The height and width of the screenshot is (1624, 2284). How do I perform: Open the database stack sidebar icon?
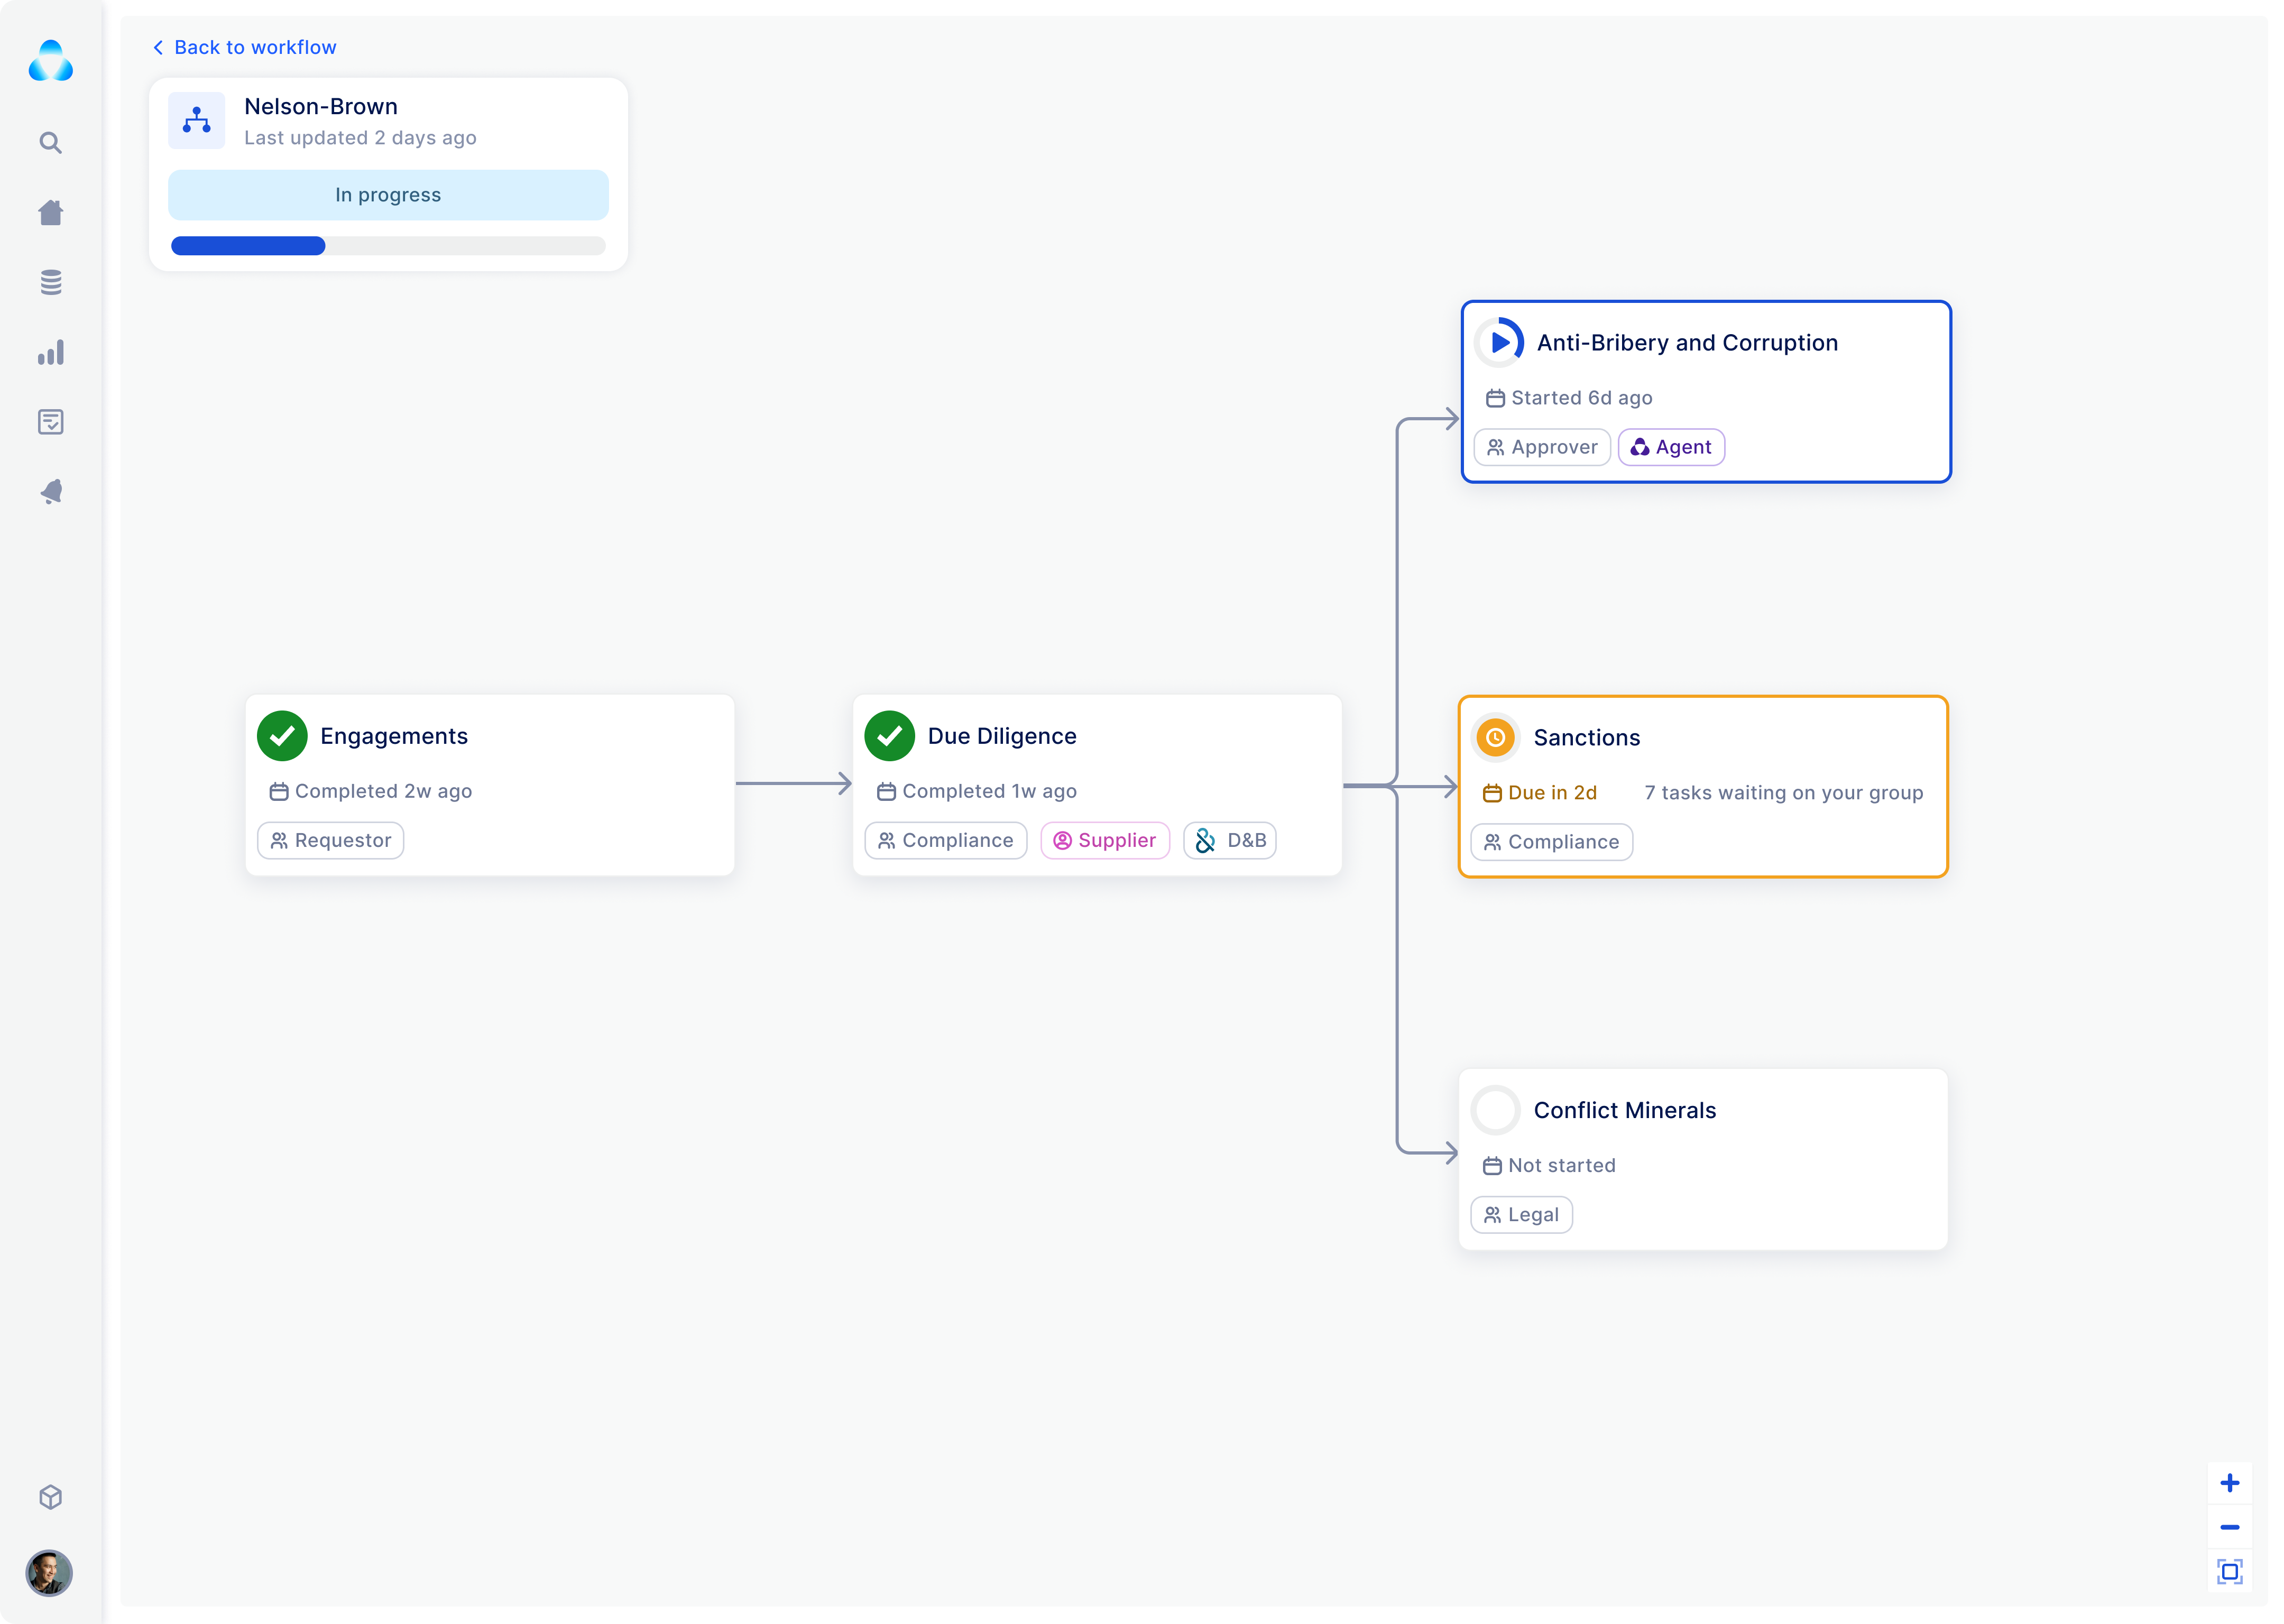[x=51, y=282]
